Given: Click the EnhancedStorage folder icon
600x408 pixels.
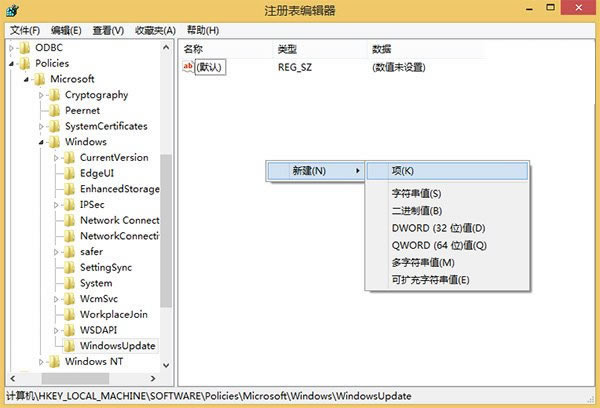Looking at the screenshot, I should pyautogui.click(x=69, y=189).
